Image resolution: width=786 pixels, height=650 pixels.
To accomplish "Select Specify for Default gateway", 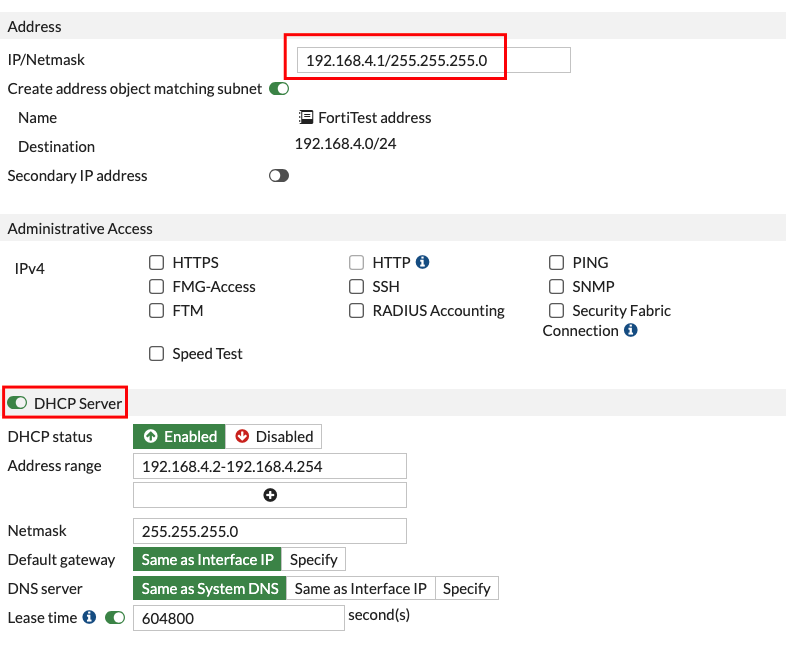I will [313, 559].
